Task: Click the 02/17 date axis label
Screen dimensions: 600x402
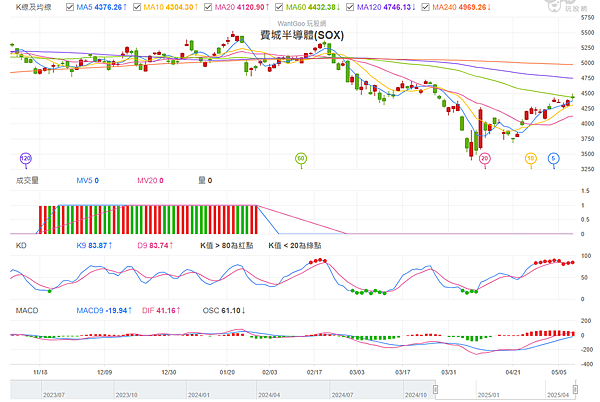Action: point(314,372)
